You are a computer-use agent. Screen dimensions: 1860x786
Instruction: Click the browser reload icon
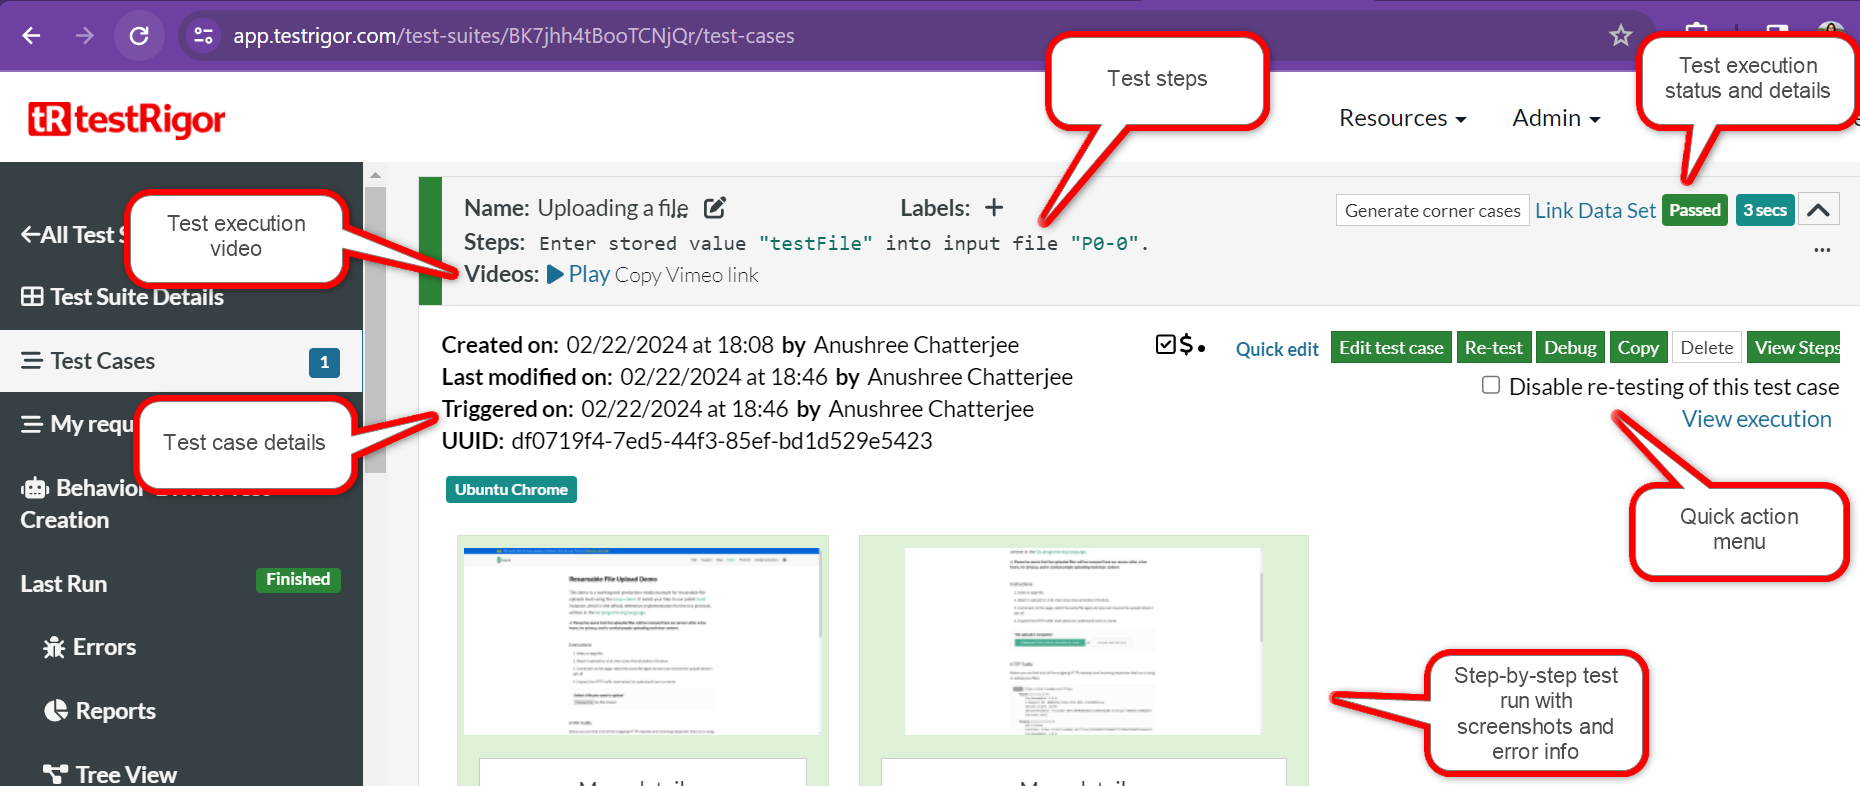point(139,36)
